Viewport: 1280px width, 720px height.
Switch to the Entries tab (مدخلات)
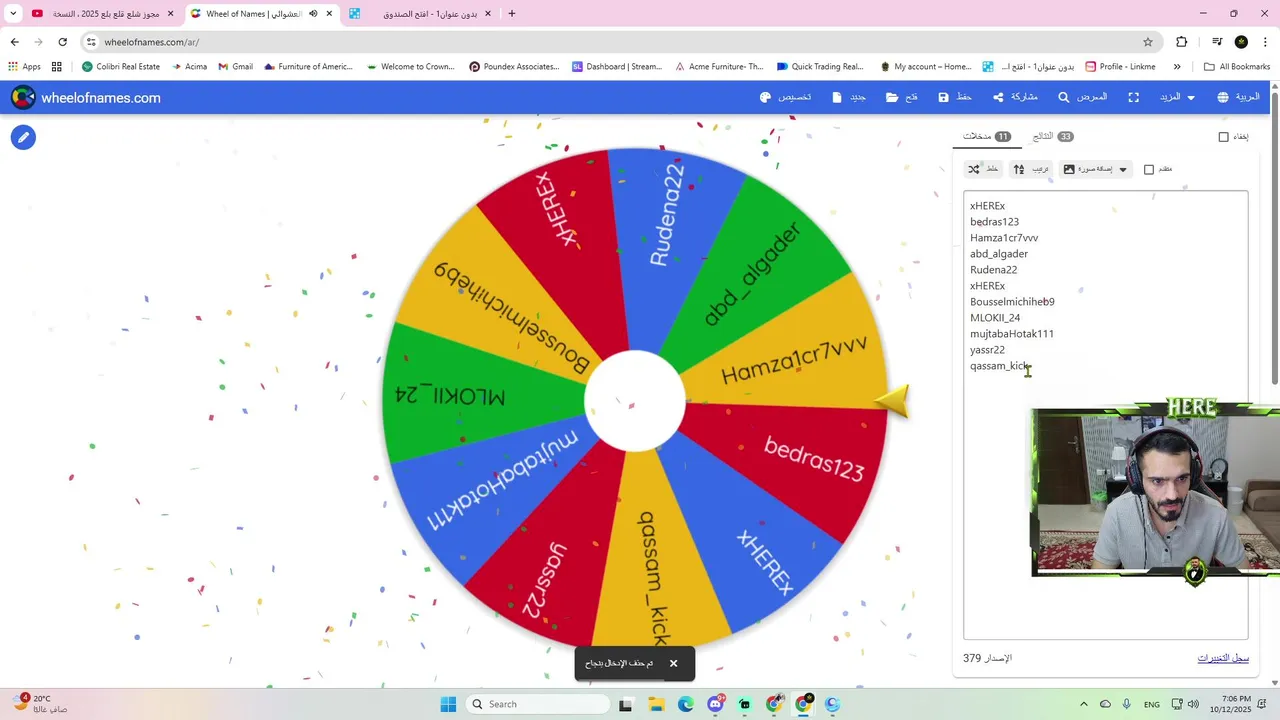tap(987, 136)
